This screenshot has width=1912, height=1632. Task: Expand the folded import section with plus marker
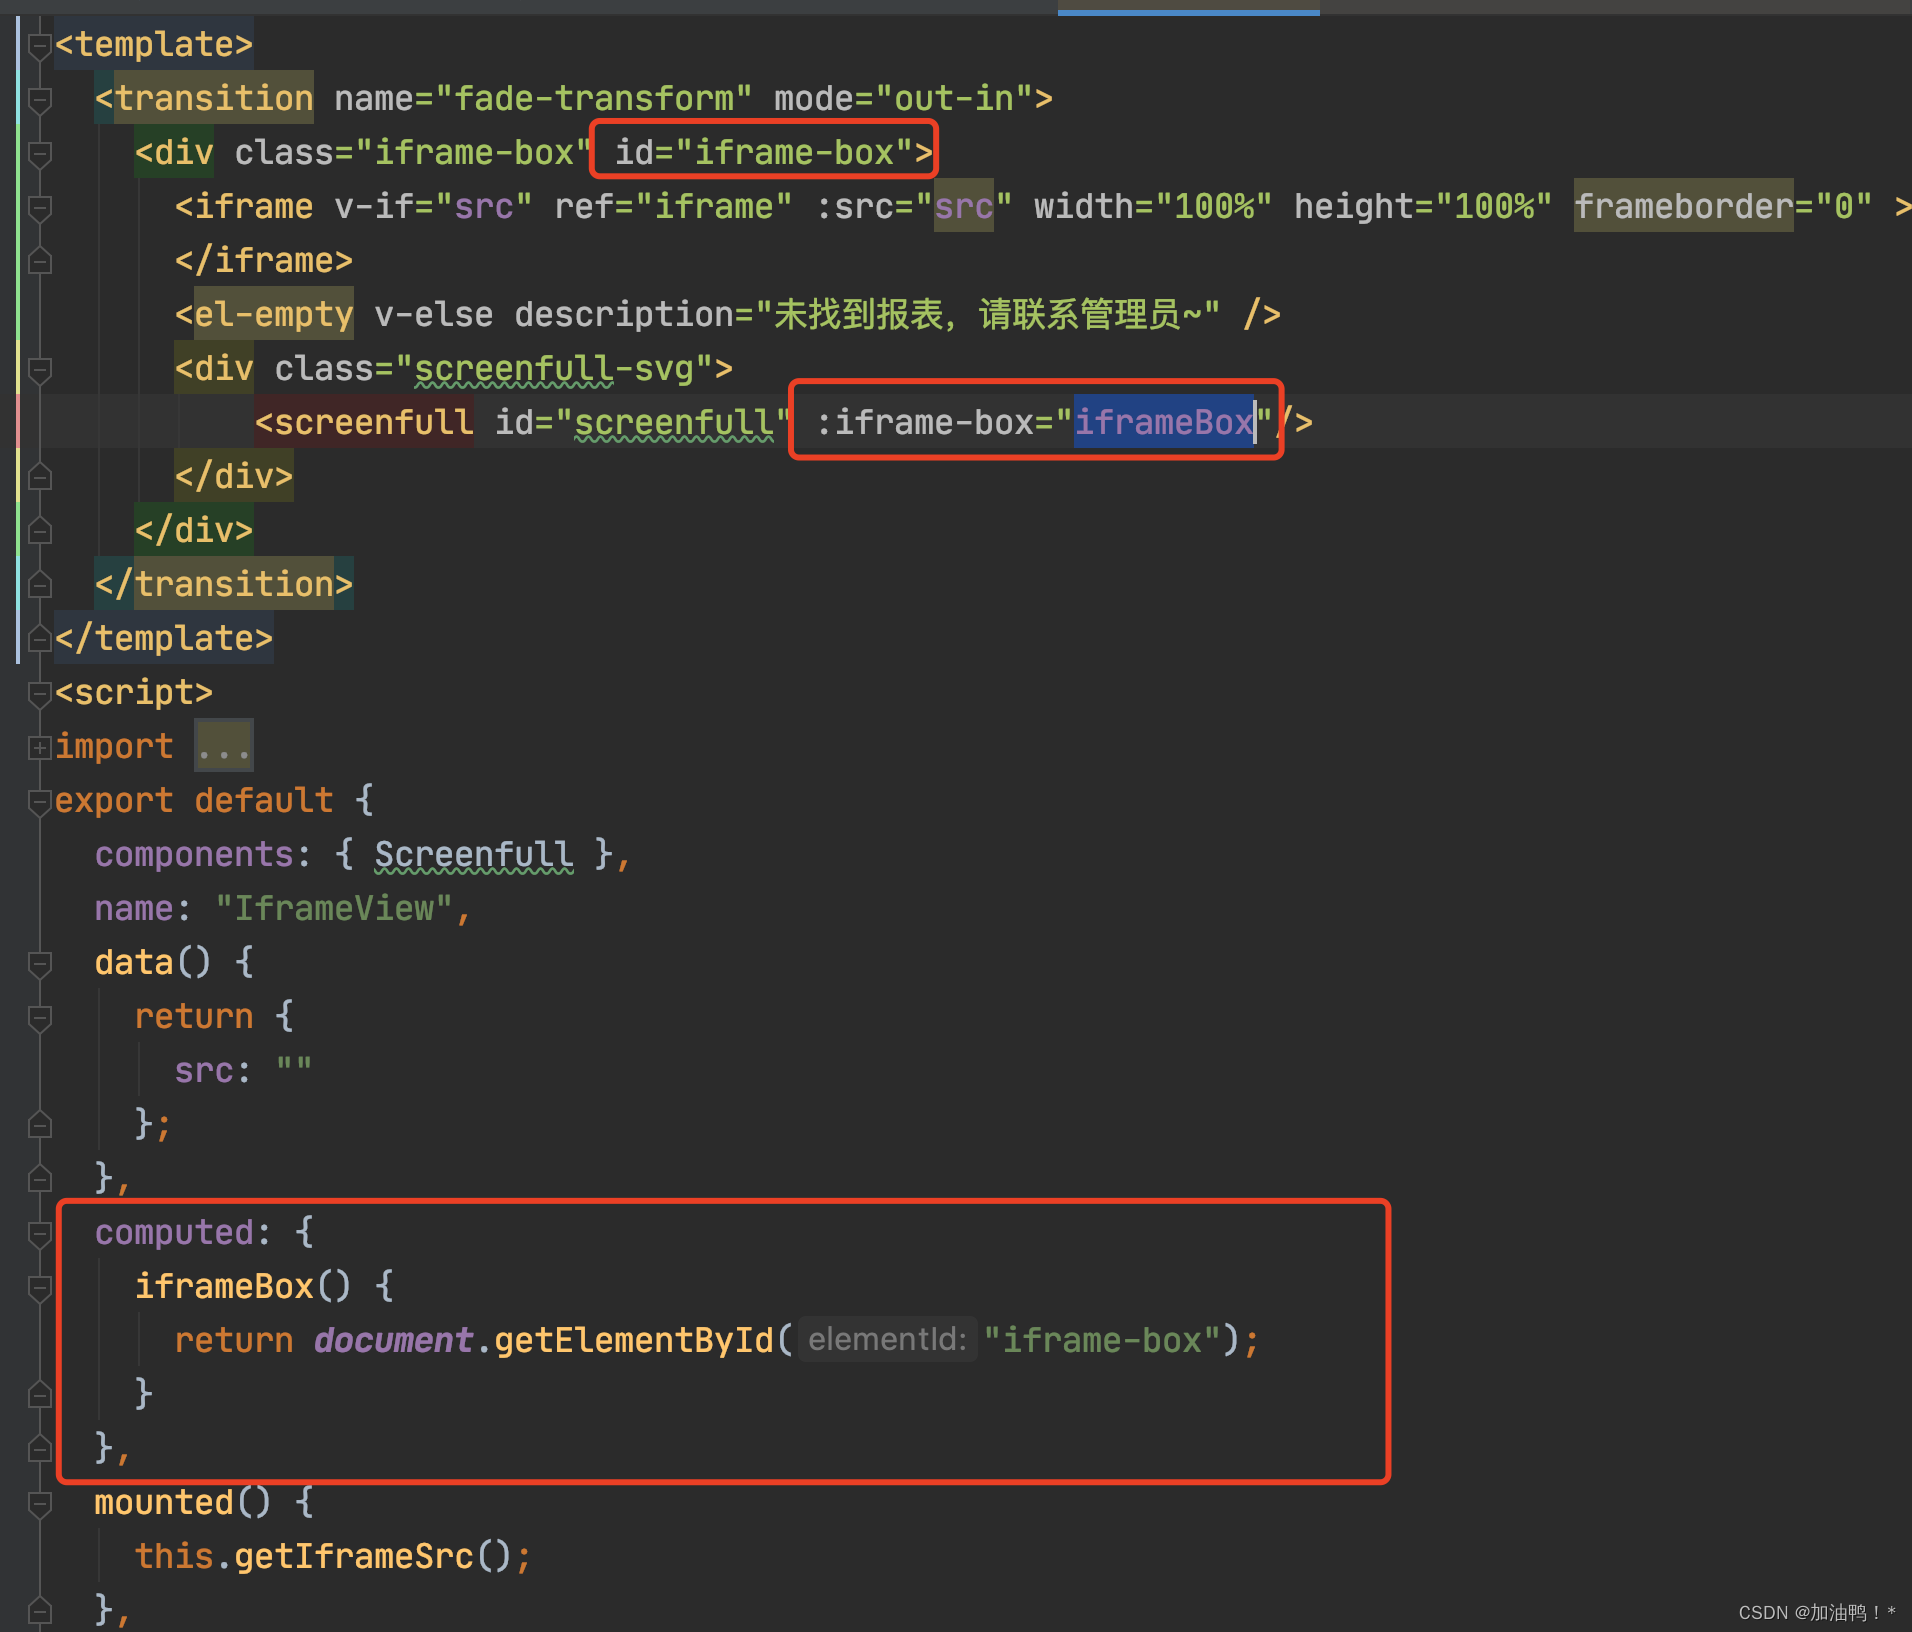[40, 747]
